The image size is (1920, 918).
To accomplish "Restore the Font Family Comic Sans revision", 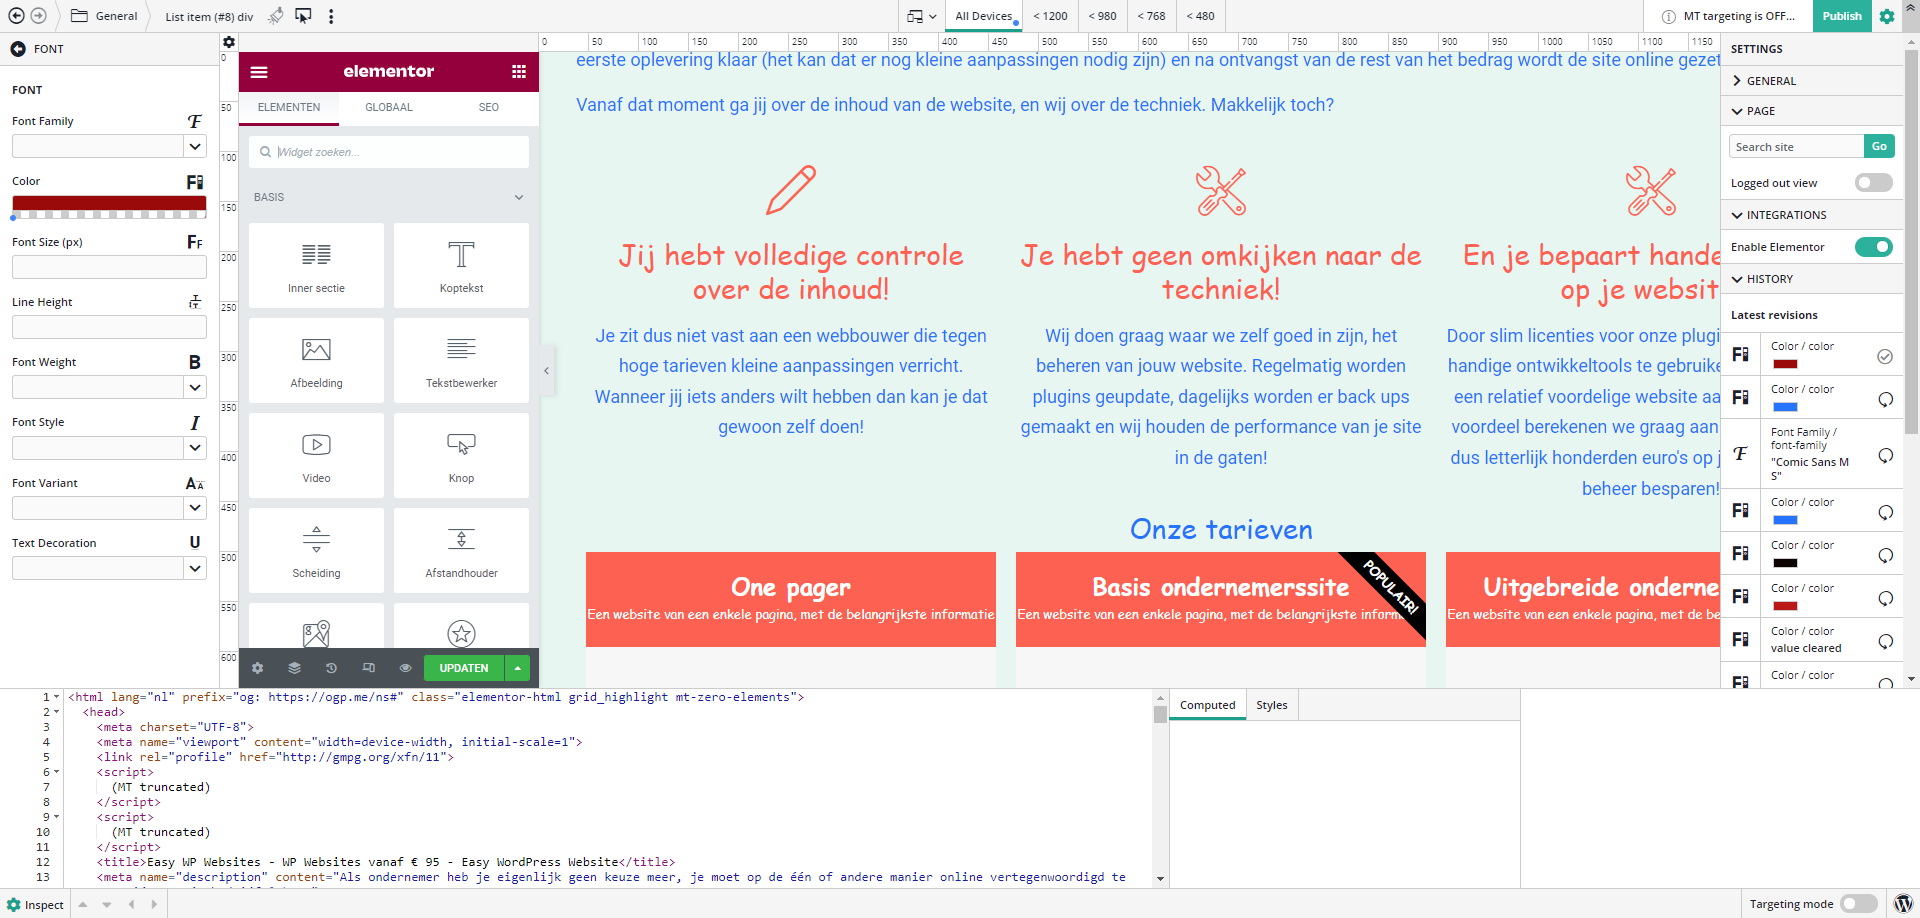I will pos(1885,455).
